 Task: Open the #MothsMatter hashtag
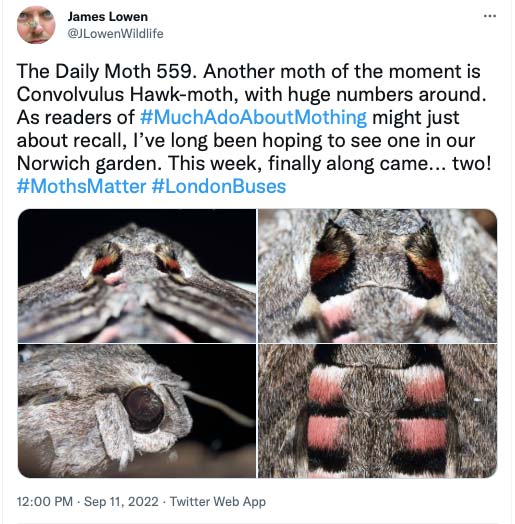tap(82, 186)
